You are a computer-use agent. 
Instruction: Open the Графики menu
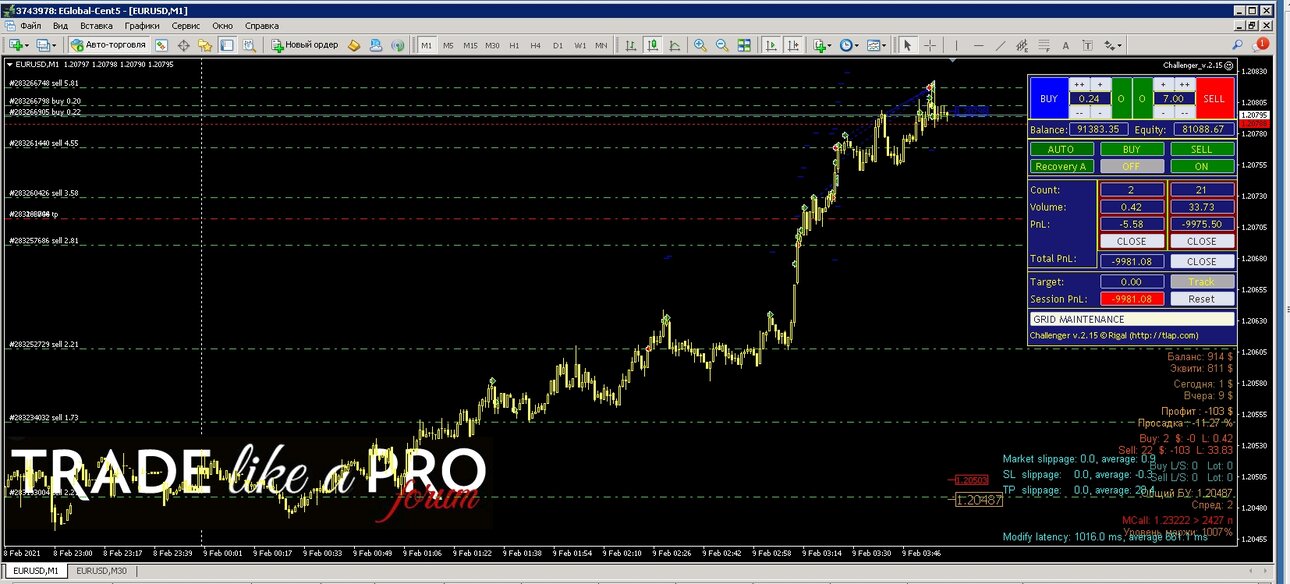[x=143, y=25]
